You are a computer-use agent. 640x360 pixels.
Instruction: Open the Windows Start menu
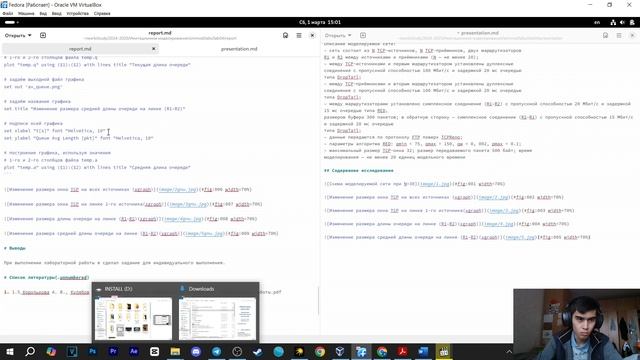[9, 351]
